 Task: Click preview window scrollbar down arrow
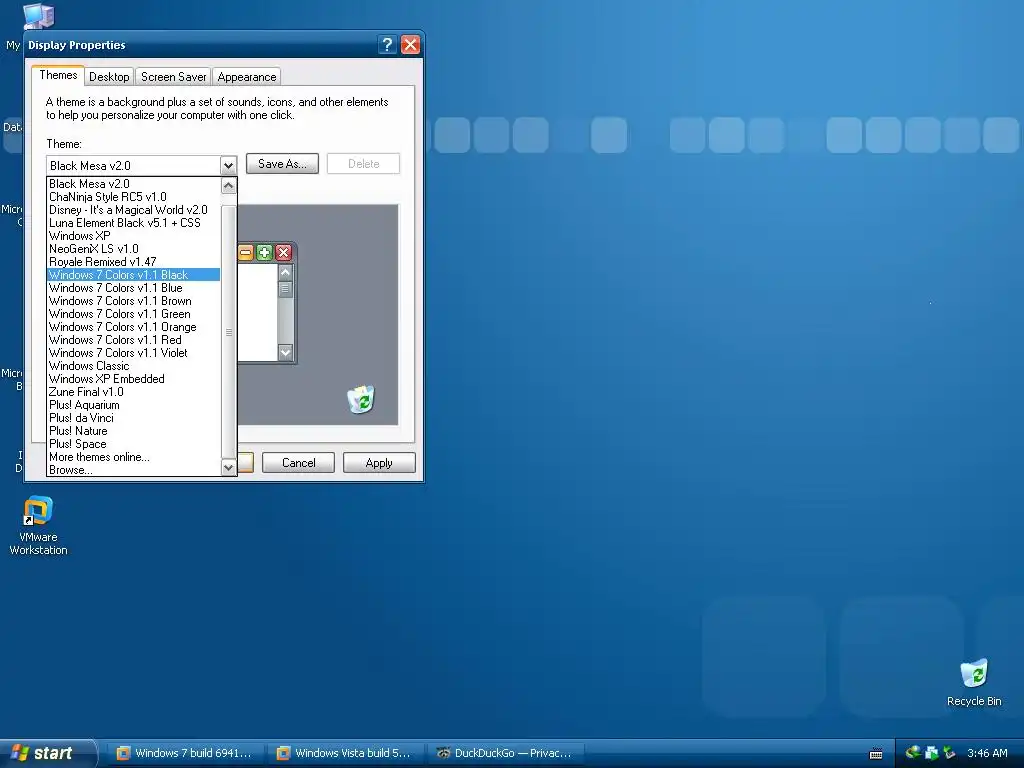coord(285,352)
